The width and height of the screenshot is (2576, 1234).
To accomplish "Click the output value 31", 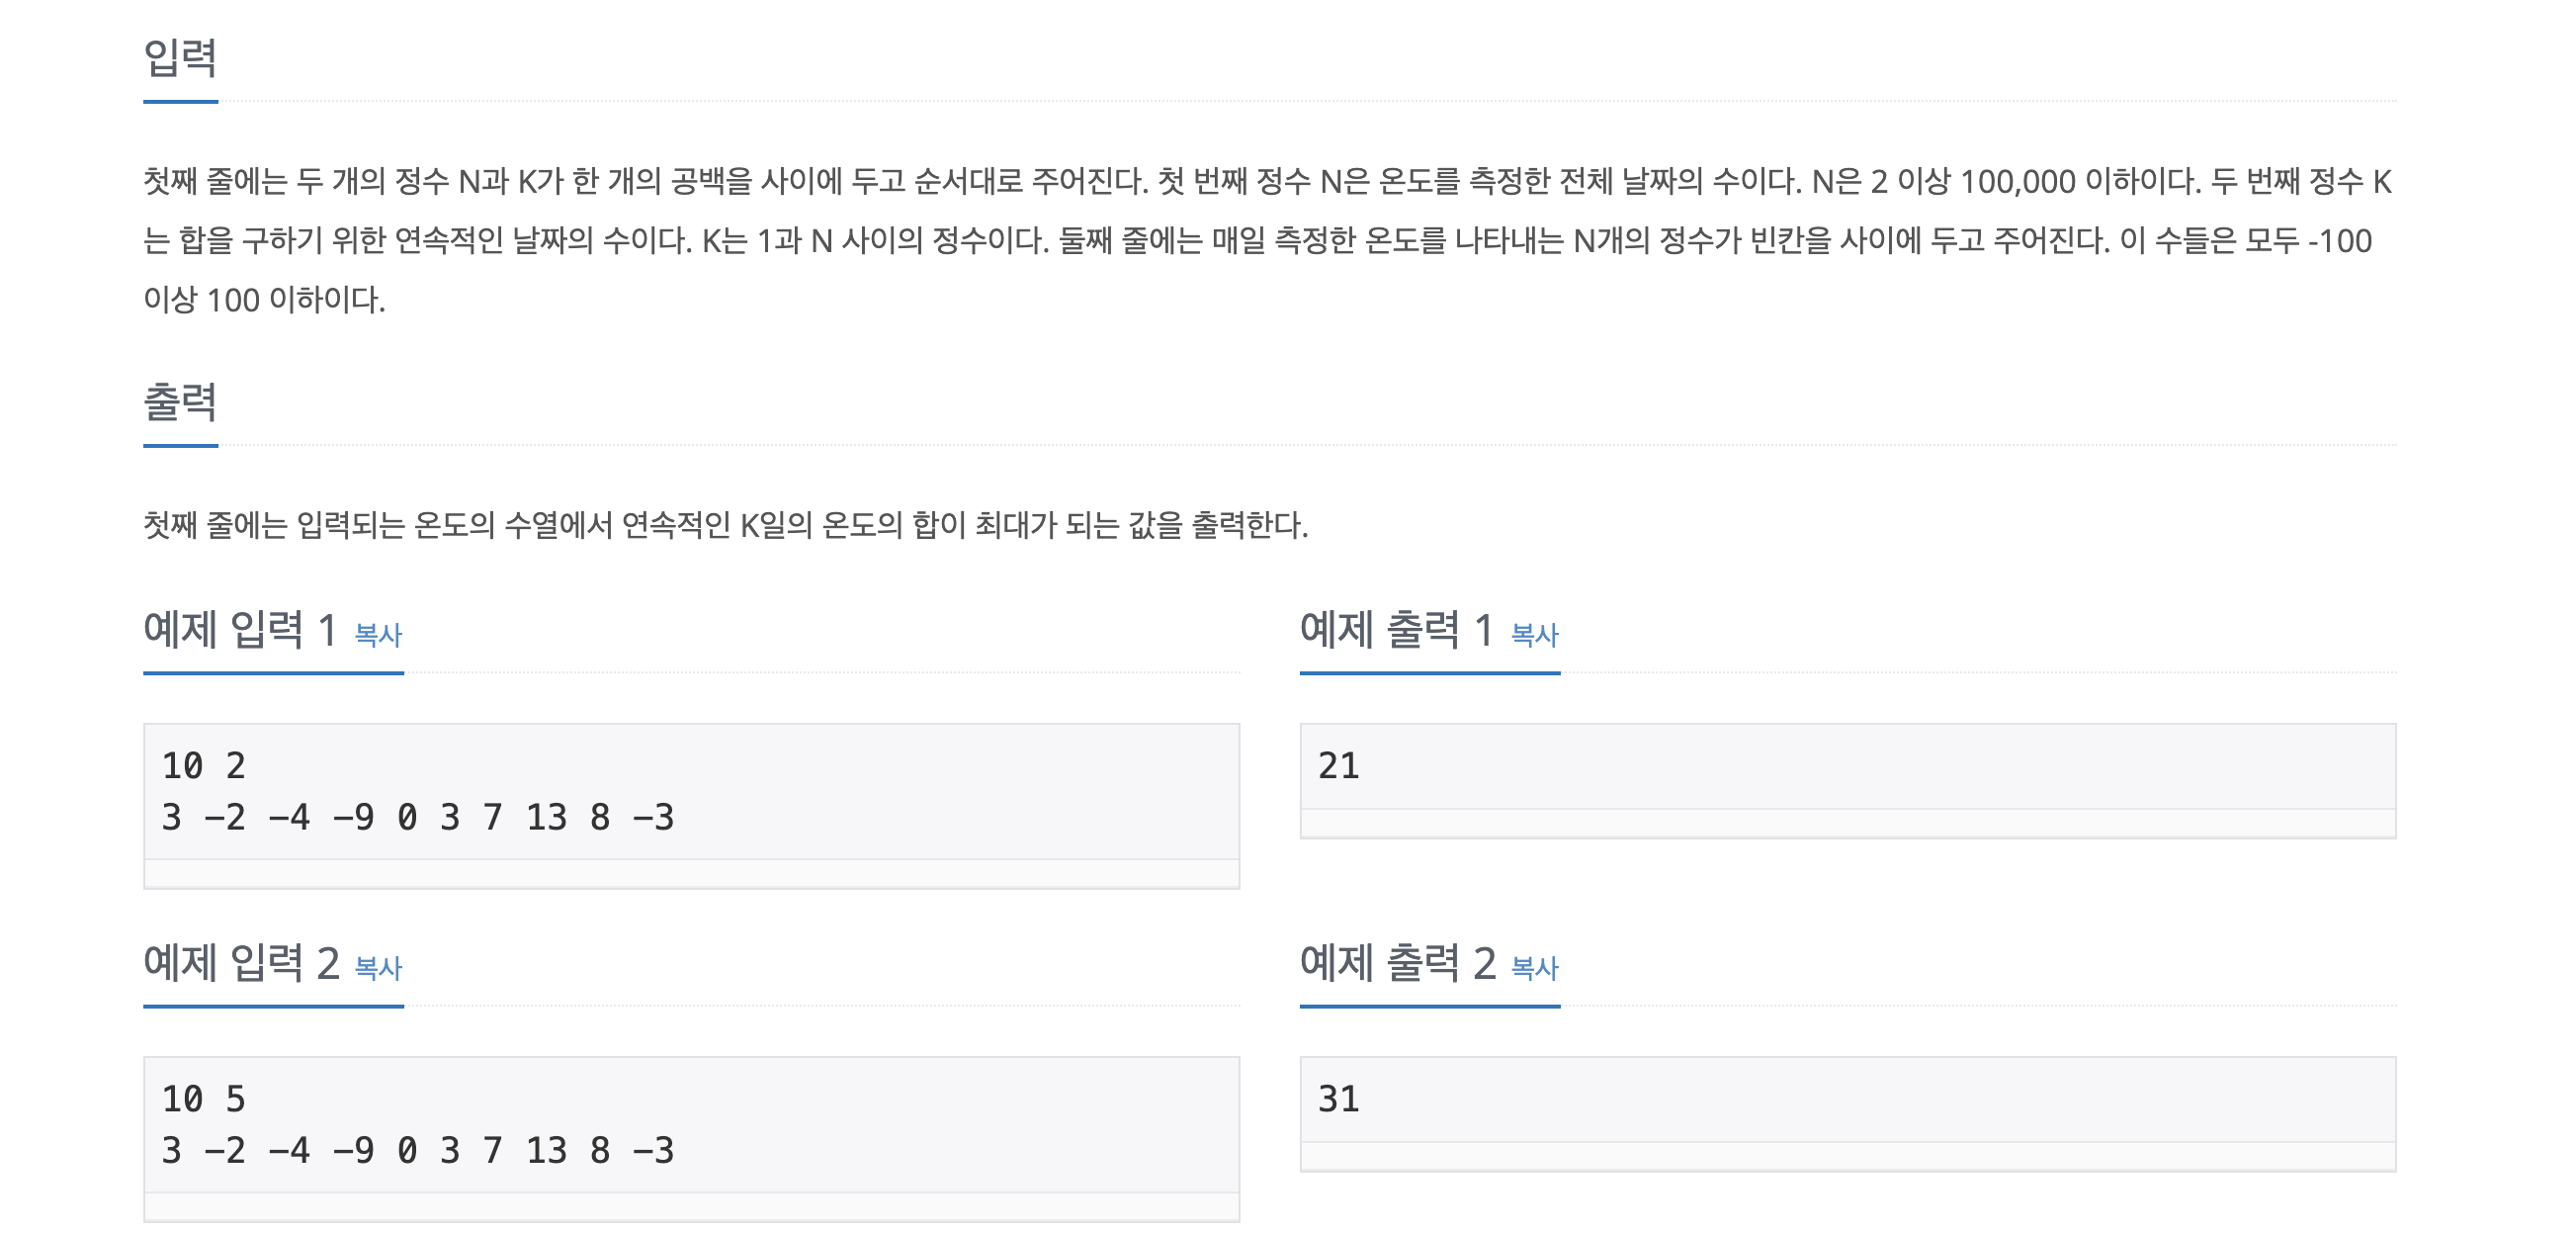I will tap(1338, 1099).
